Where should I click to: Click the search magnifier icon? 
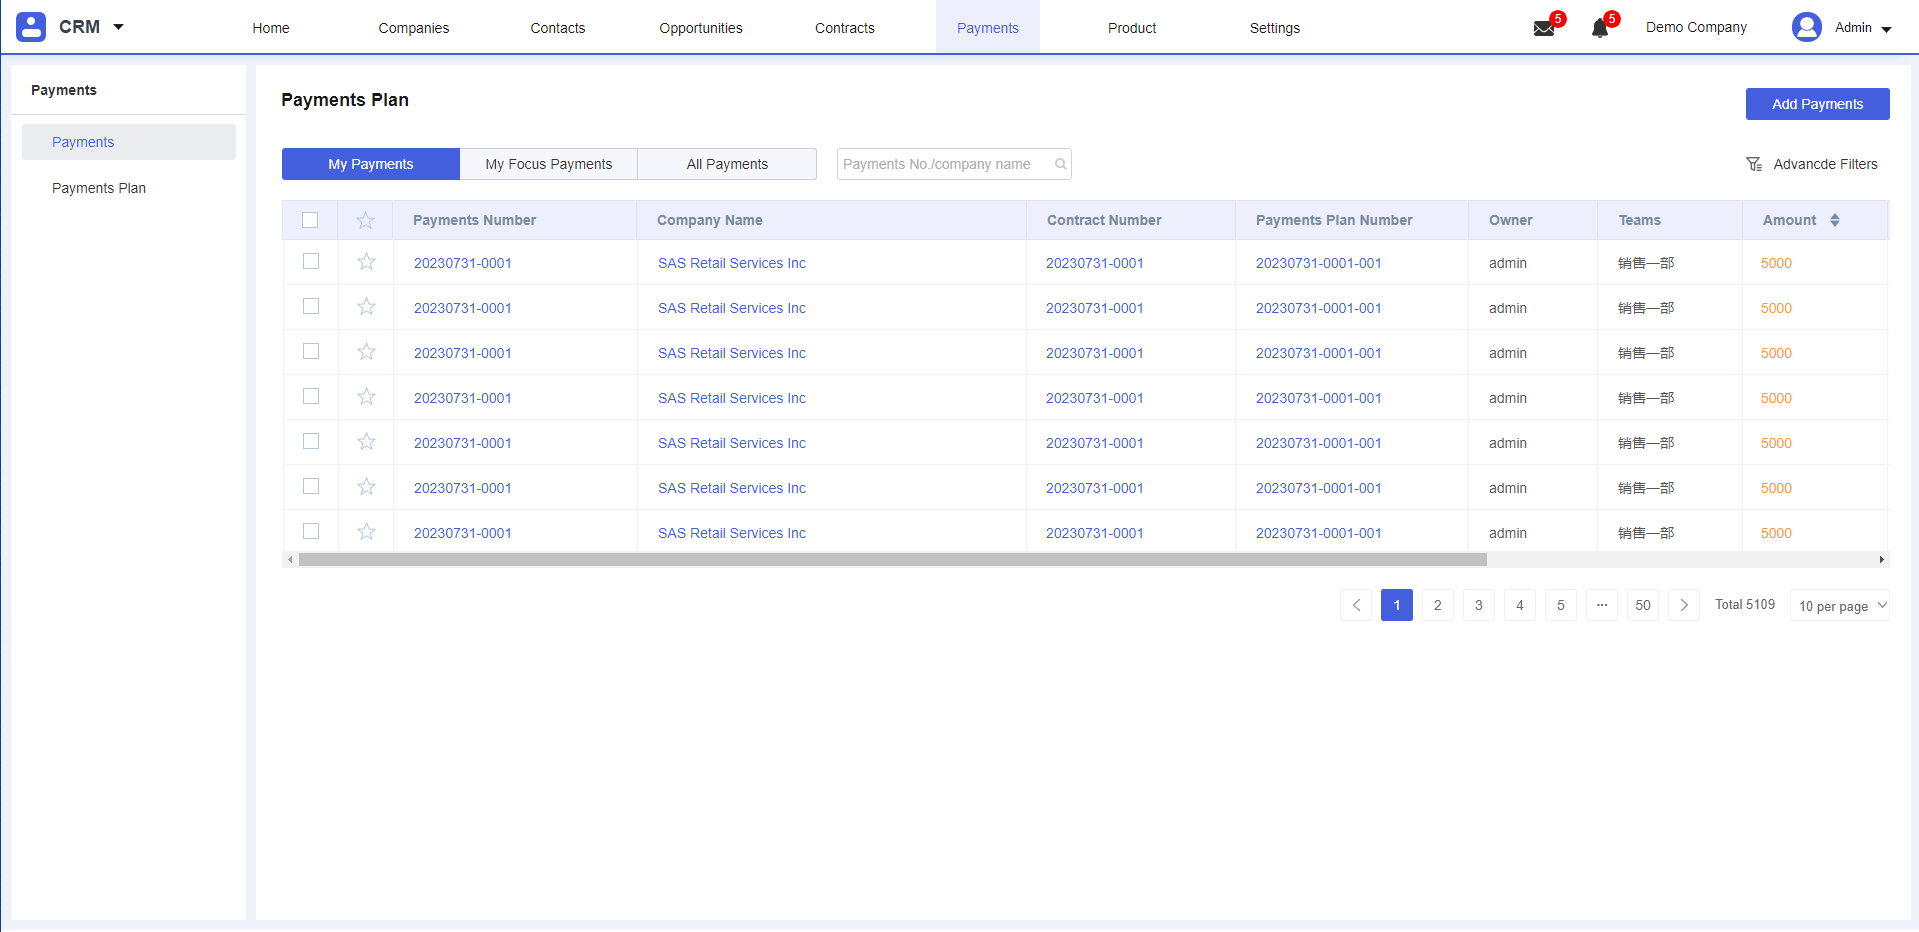[x=1060, y=164]
